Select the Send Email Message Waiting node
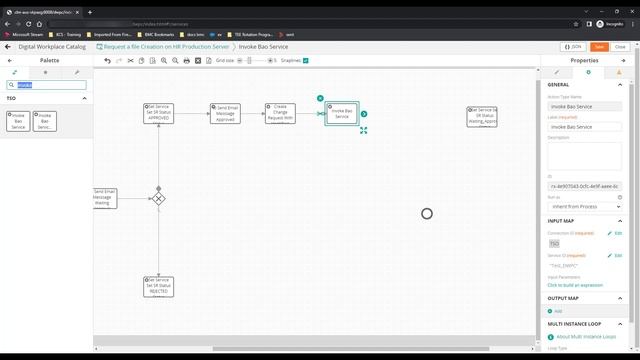Screen dimensions: 640x360 [x=104, y=198]
